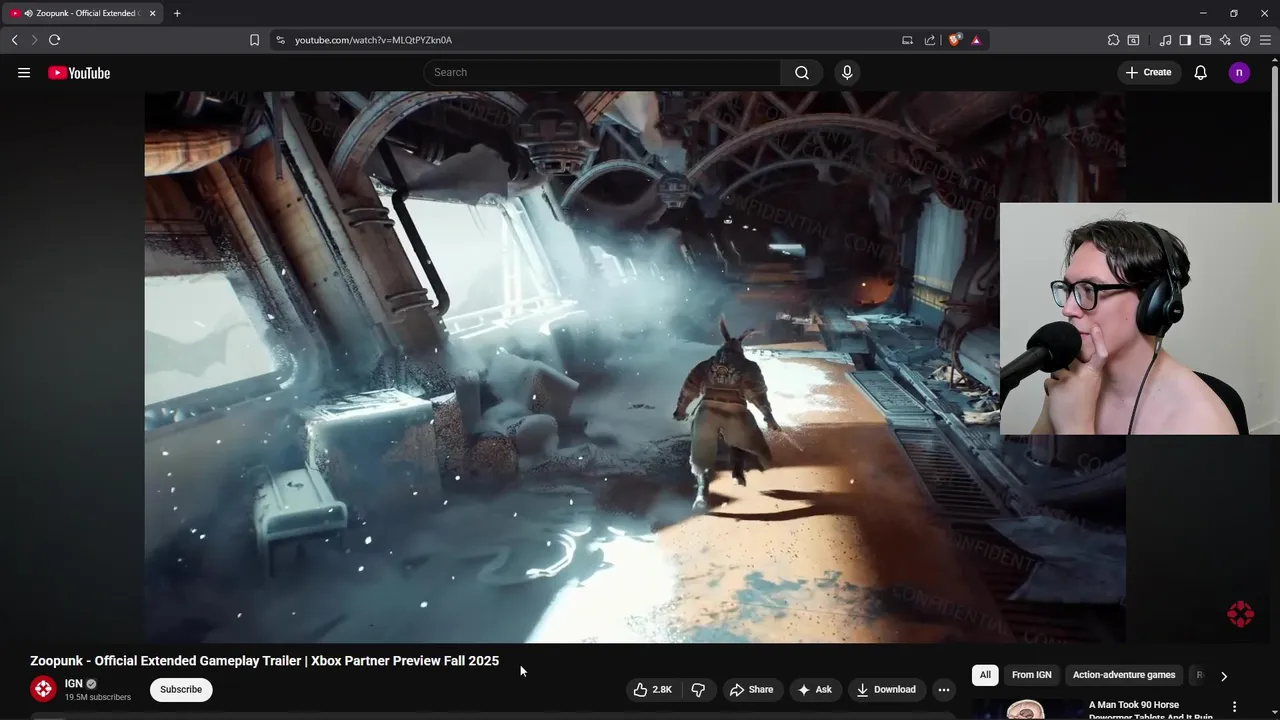The width and height of the screenshot is (1280, 720).
Task: Select the All filter chip
Action: tap(985, 675)
